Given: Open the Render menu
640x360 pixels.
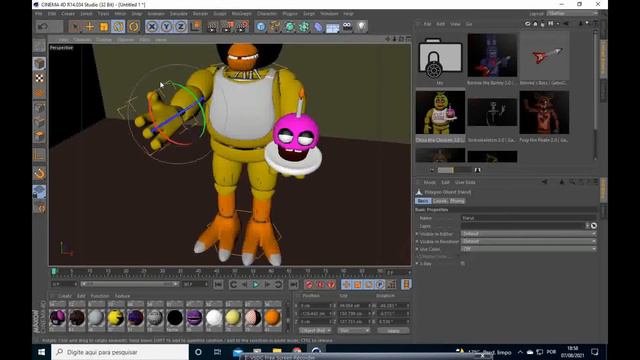Looking at the screenshot, I should click(x=200, y=14).
